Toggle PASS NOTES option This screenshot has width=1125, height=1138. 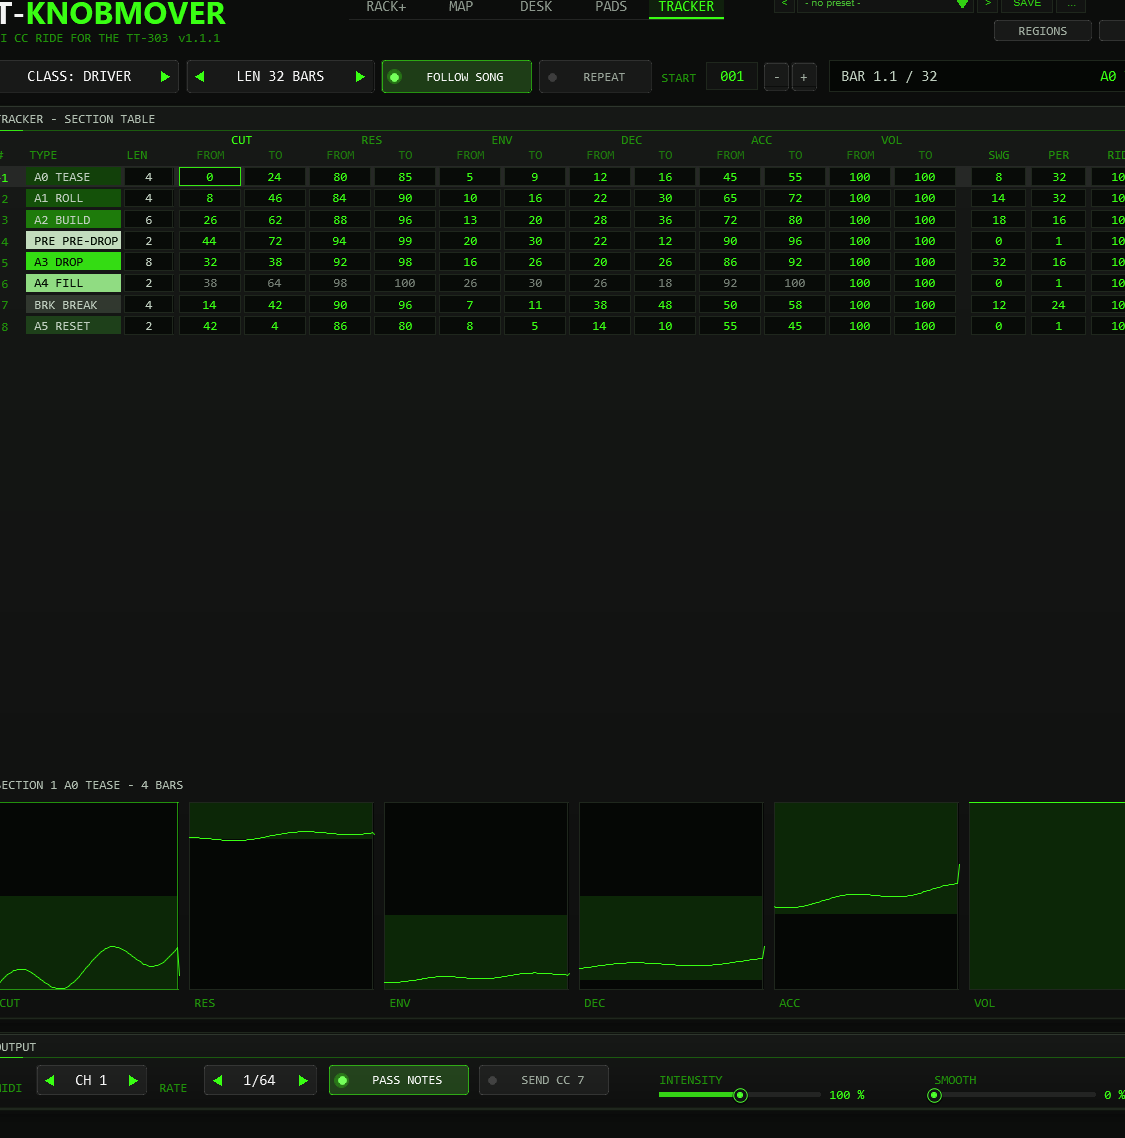click(x=398, y=1080)
